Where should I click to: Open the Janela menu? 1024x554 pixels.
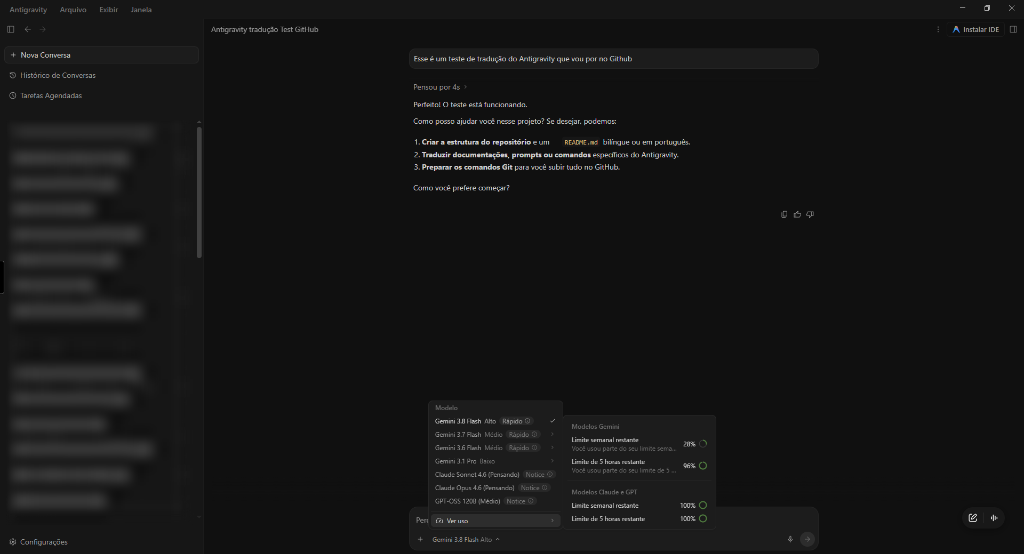point(141,10)
